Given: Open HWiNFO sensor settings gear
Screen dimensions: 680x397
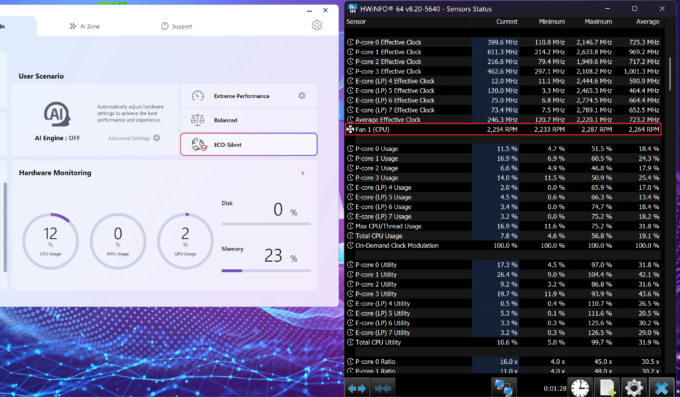Looking at the screenshot, I should coord(634,388).
